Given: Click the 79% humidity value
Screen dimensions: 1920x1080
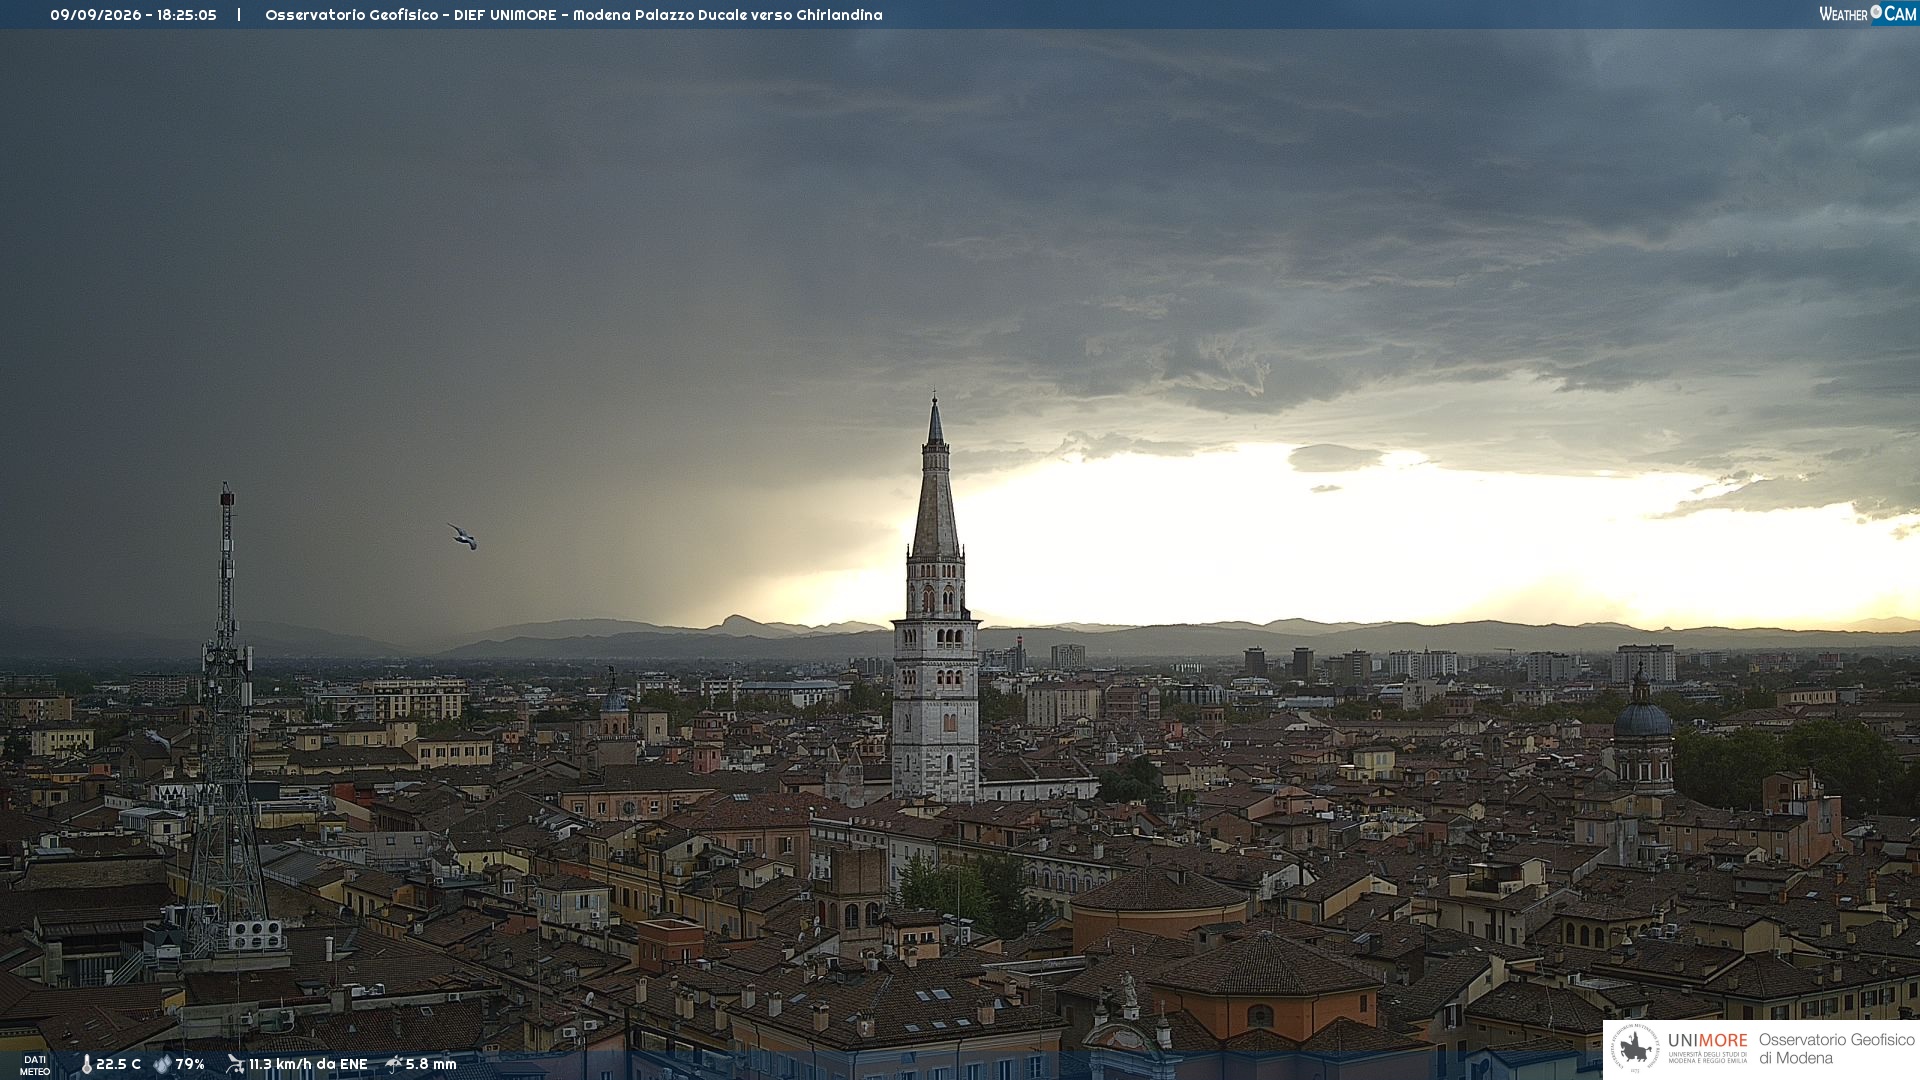Looking at the screenshot, I should [x=190, y=1064].
